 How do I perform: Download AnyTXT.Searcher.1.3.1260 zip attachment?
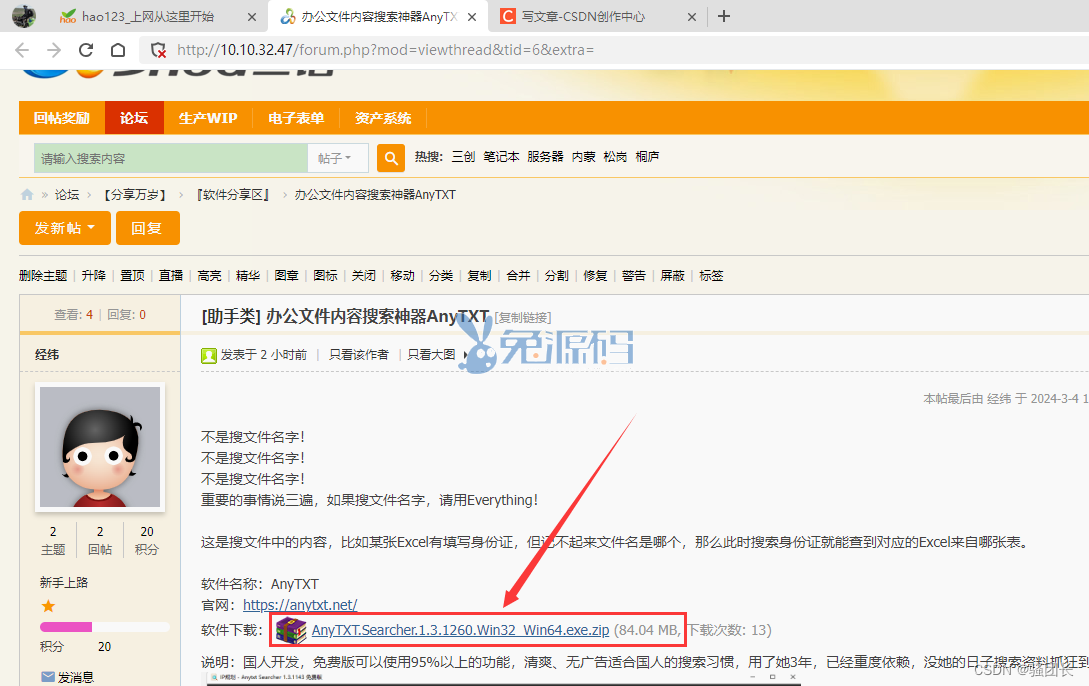tap(460, 630)
